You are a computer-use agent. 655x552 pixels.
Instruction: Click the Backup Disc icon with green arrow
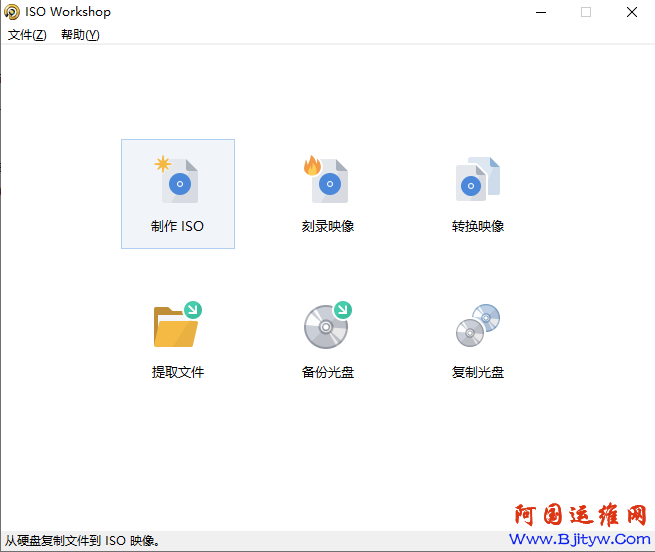[x=327, y=325]
